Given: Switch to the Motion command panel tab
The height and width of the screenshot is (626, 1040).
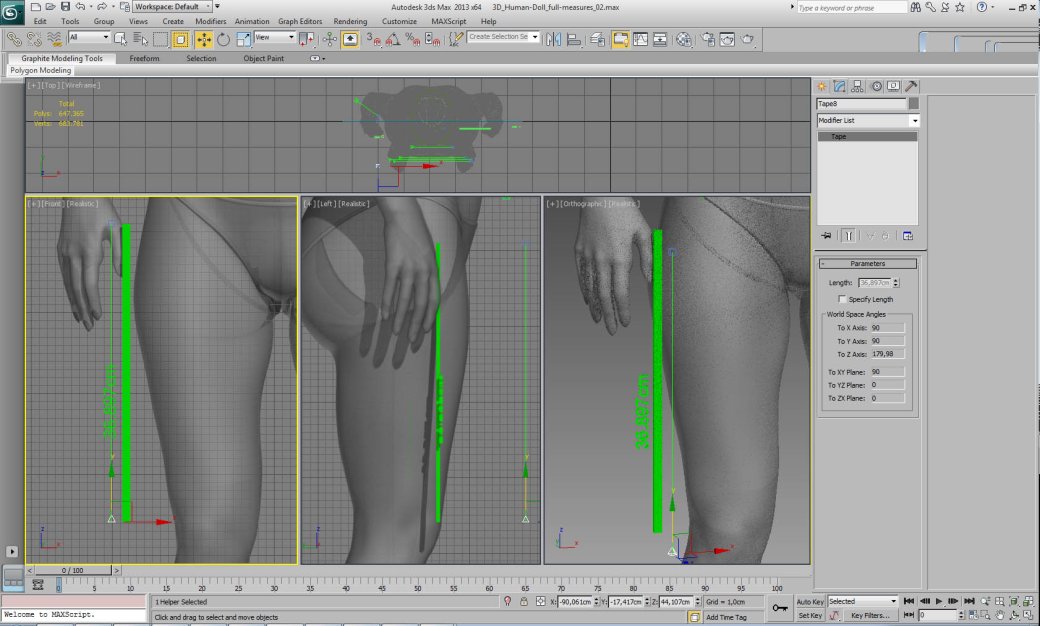Looking at the screenshot, I should click(x=876, y=86).
